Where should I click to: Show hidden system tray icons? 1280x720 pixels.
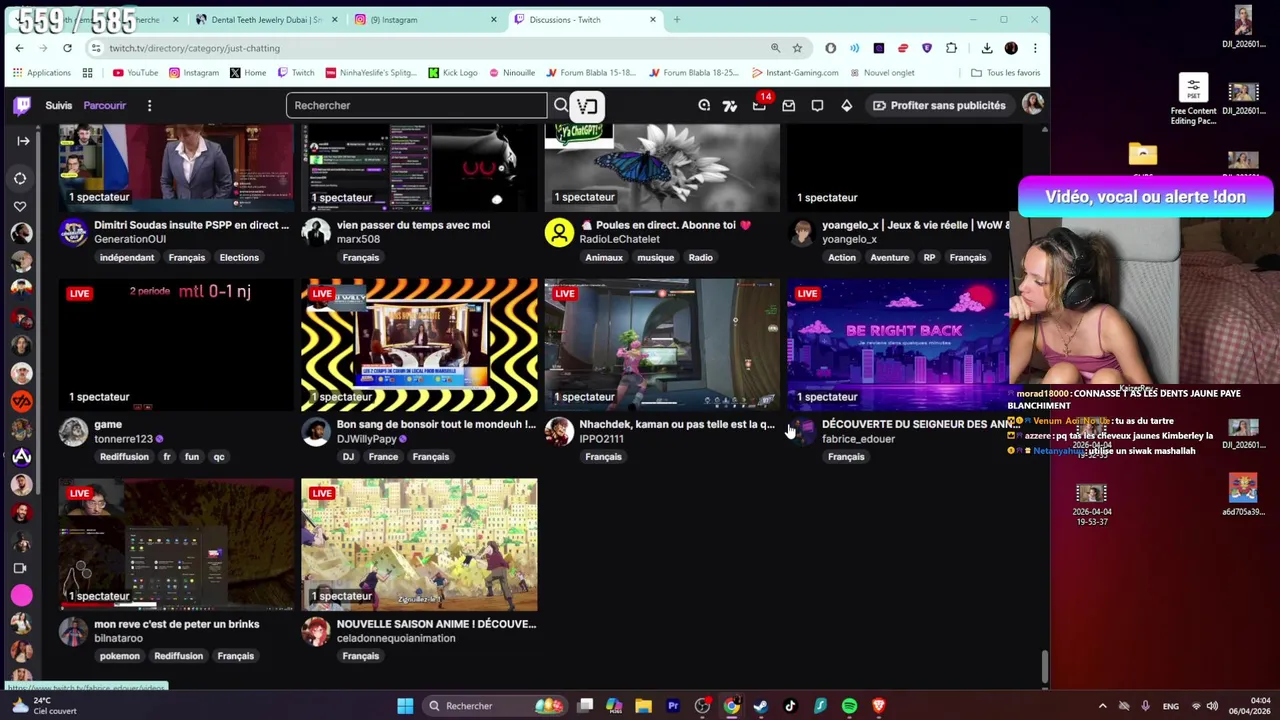[1103, 706]
